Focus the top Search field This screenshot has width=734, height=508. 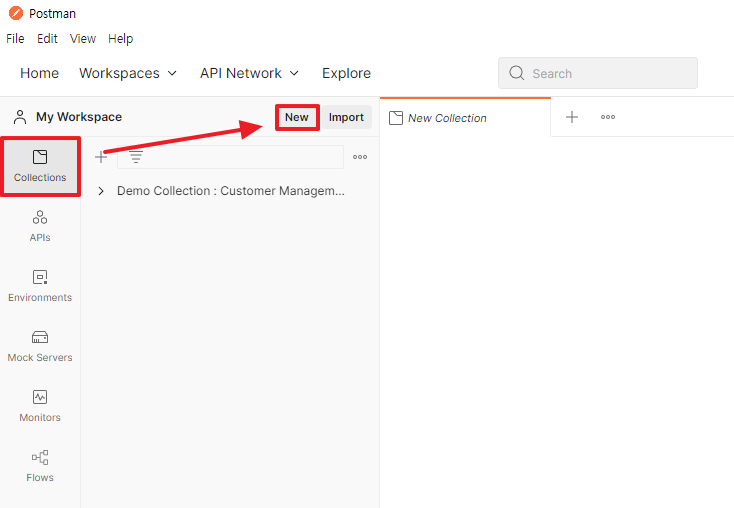click(x=598, y=73)
